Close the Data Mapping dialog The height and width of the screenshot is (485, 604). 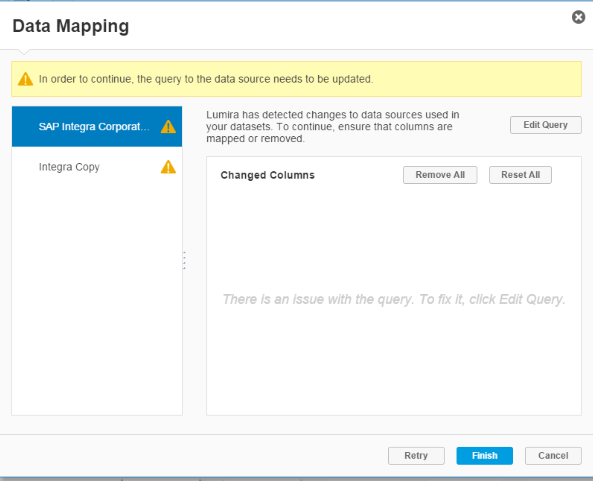(578, 17)
